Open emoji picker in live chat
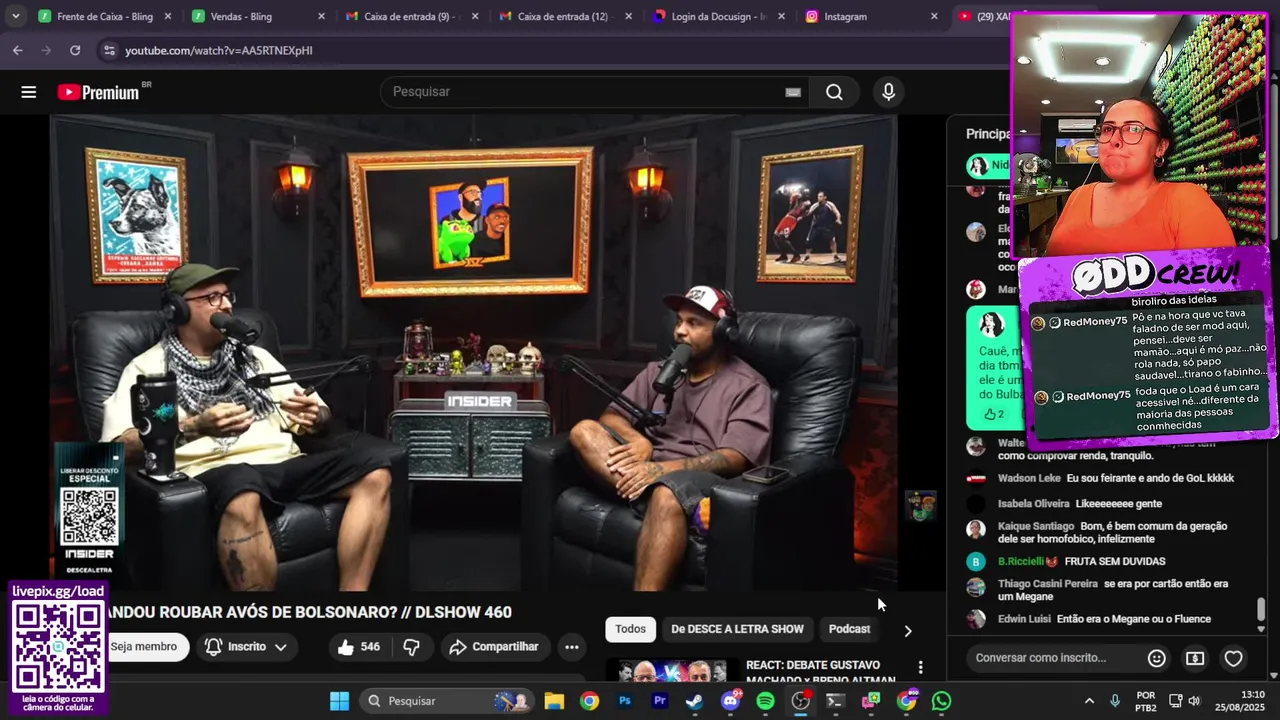 (1156, 658)
